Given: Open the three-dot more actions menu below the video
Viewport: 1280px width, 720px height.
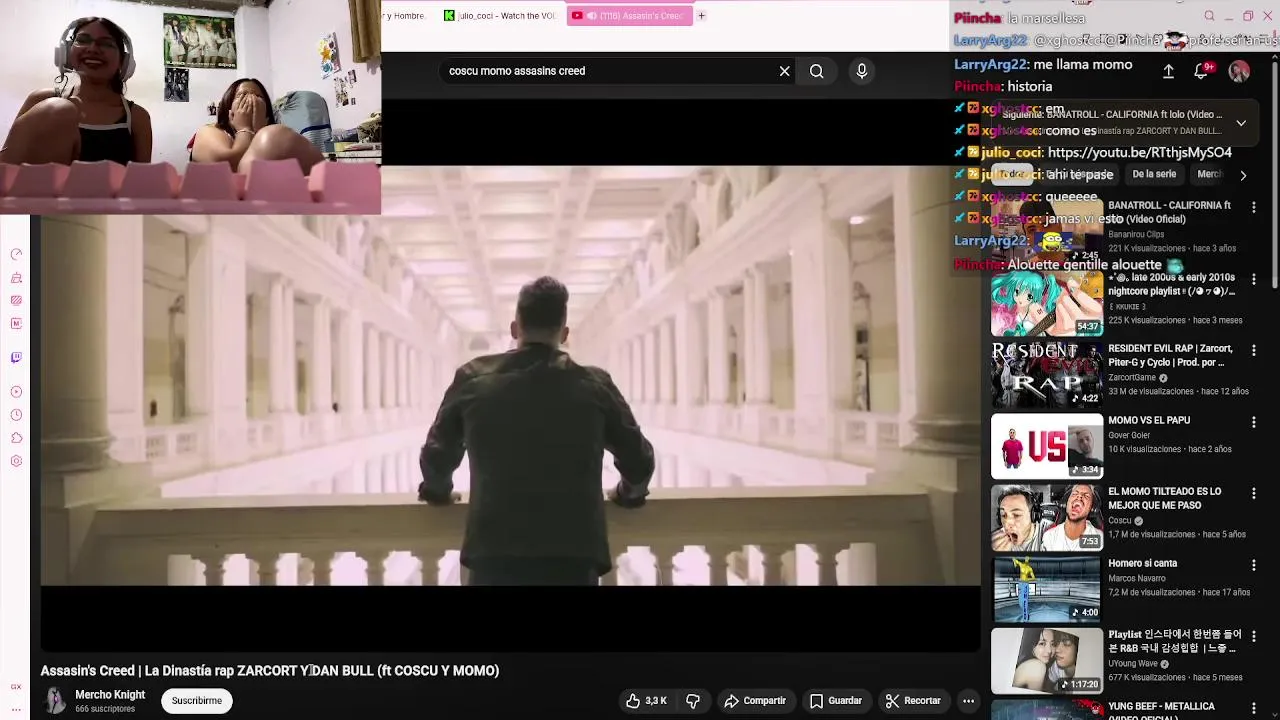Looking at the screenshot, I should [968, 701].
